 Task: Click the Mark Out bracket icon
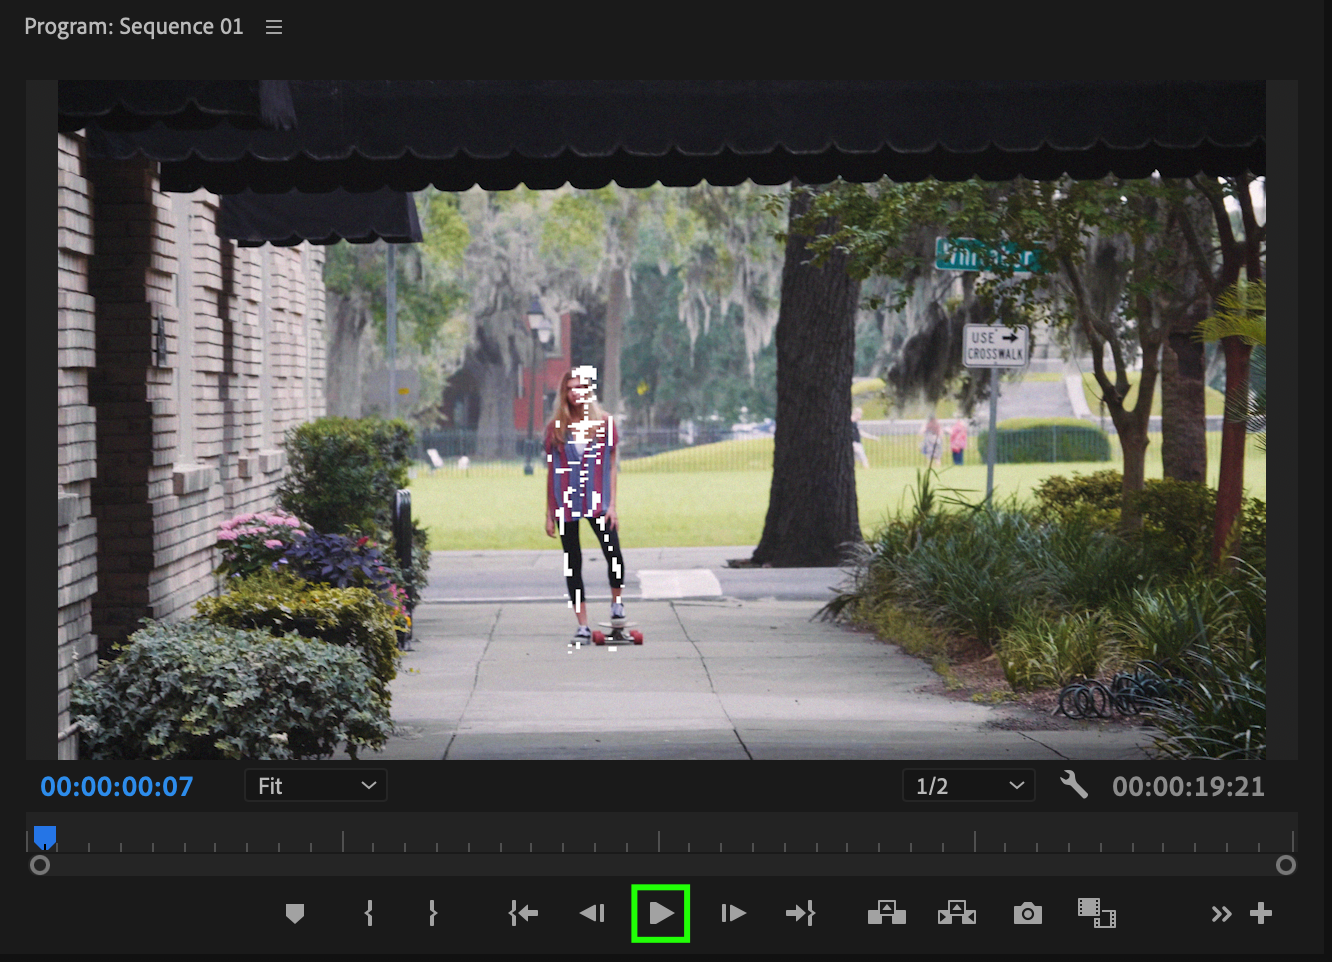click(x=432, y=913)
